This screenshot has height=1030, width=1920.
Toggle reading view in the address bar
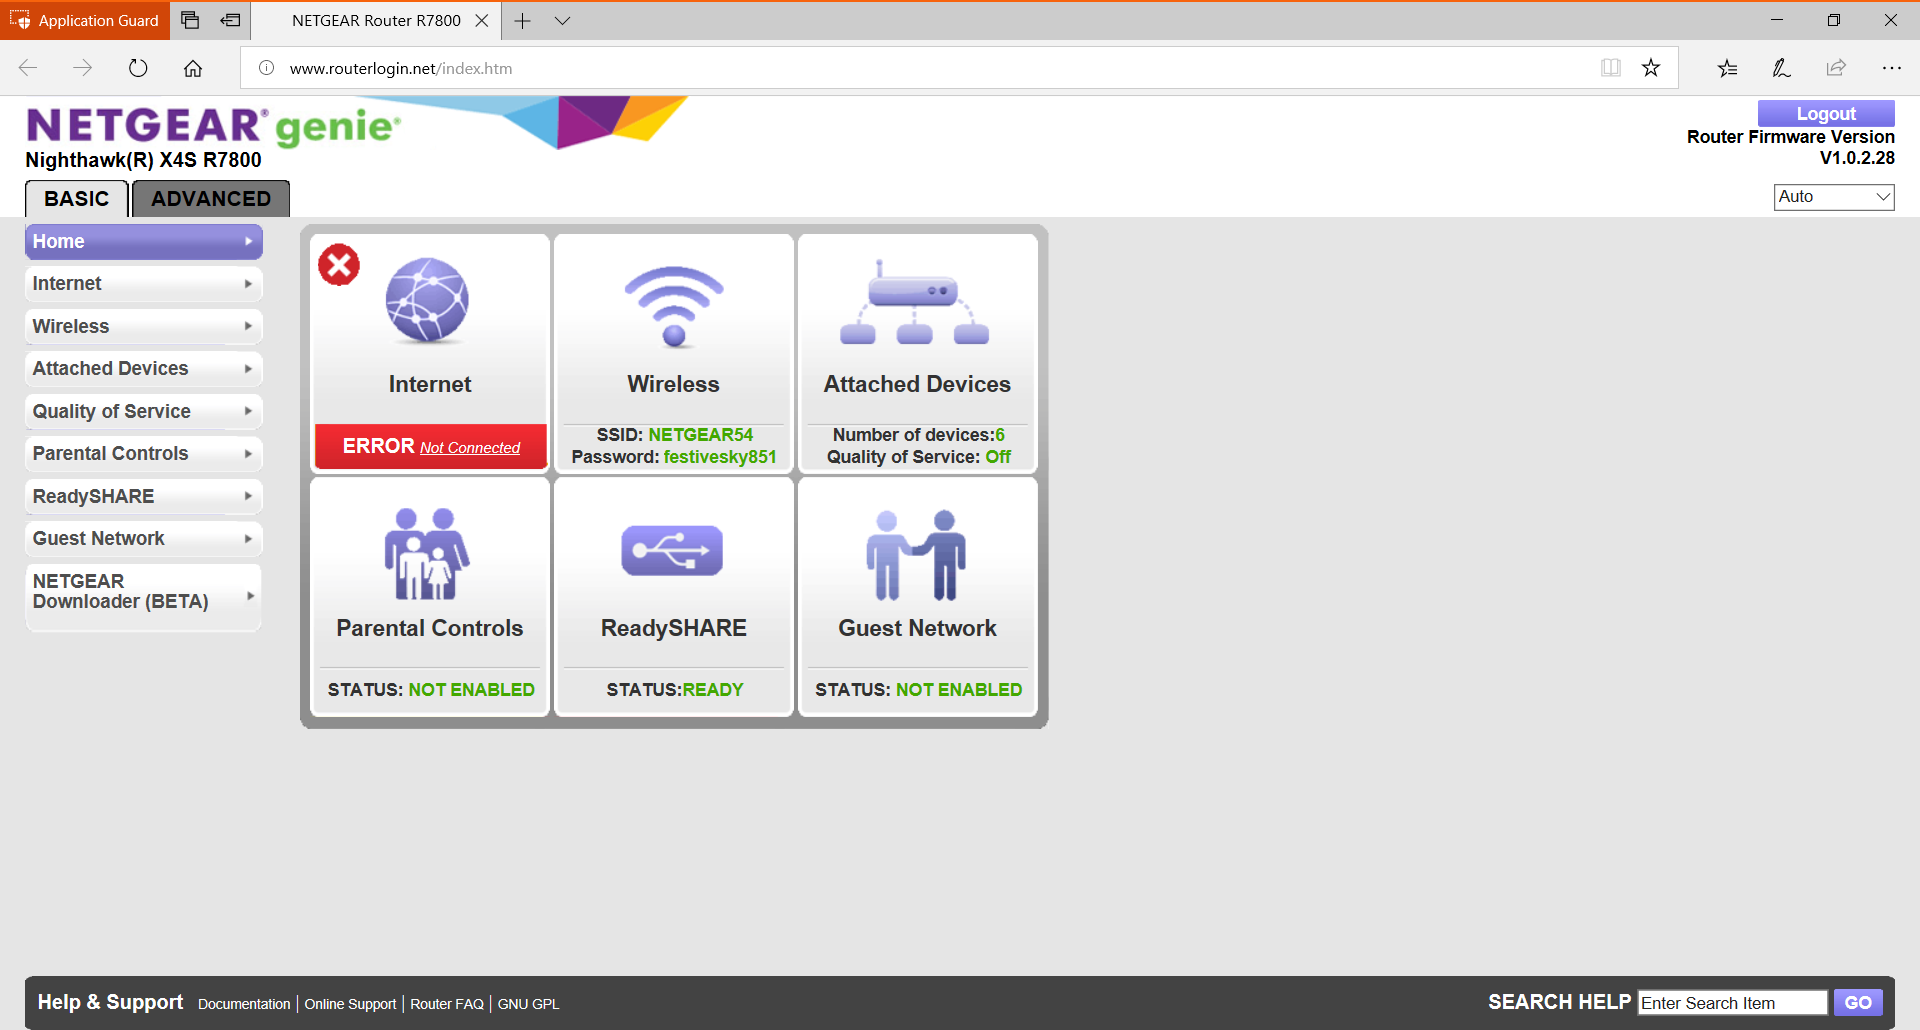[x=1610, y=68]
